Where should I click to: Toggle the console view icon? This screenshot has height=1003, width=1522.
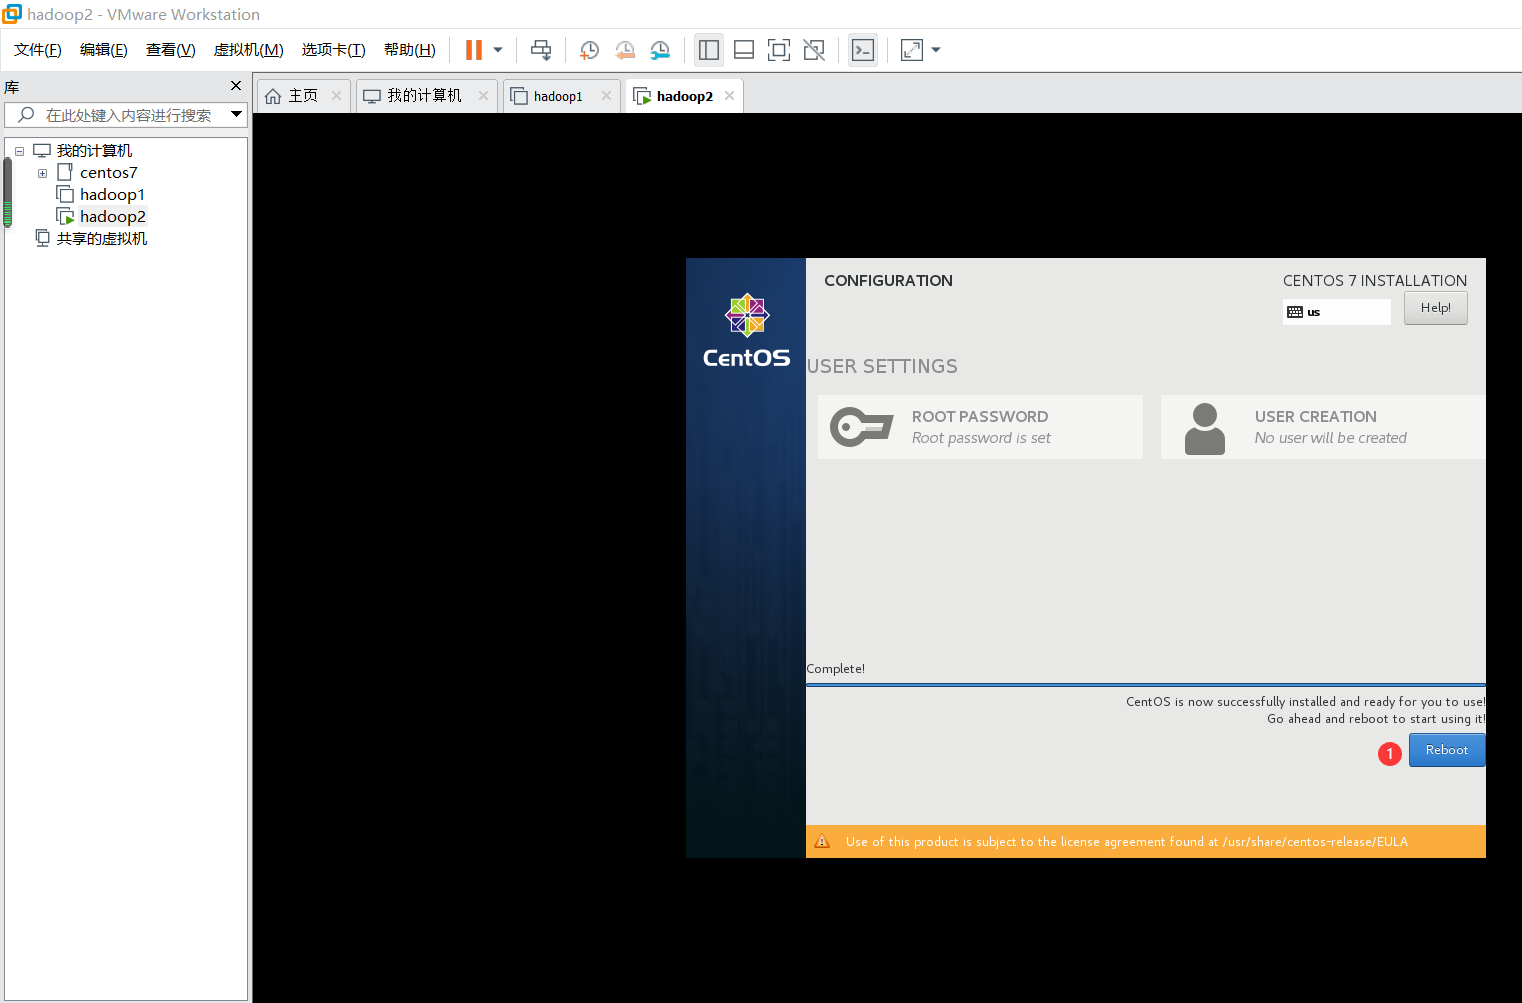(863, 50)
